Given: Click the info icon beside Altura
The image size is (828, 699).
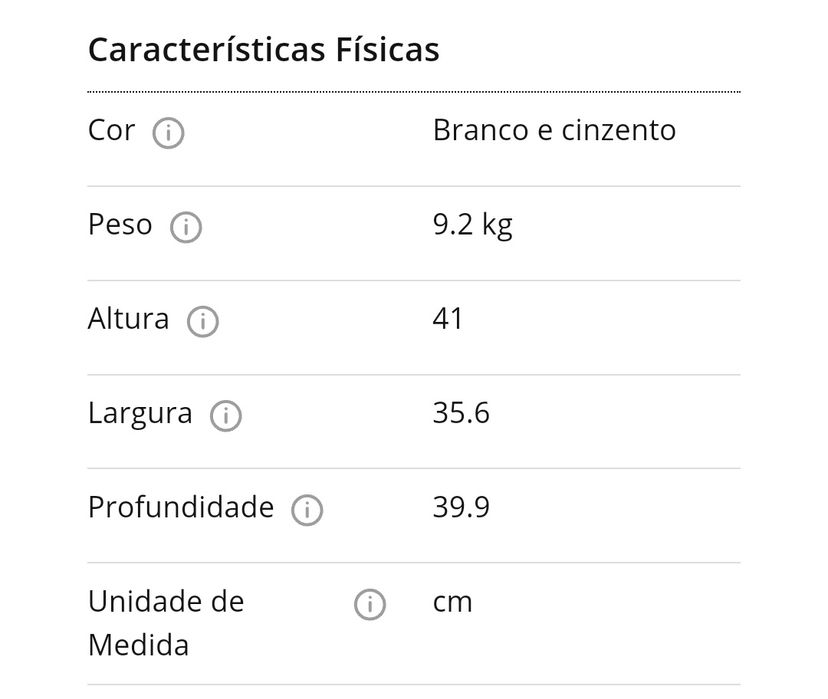Looking at the screenshot, I should point(202,322).
